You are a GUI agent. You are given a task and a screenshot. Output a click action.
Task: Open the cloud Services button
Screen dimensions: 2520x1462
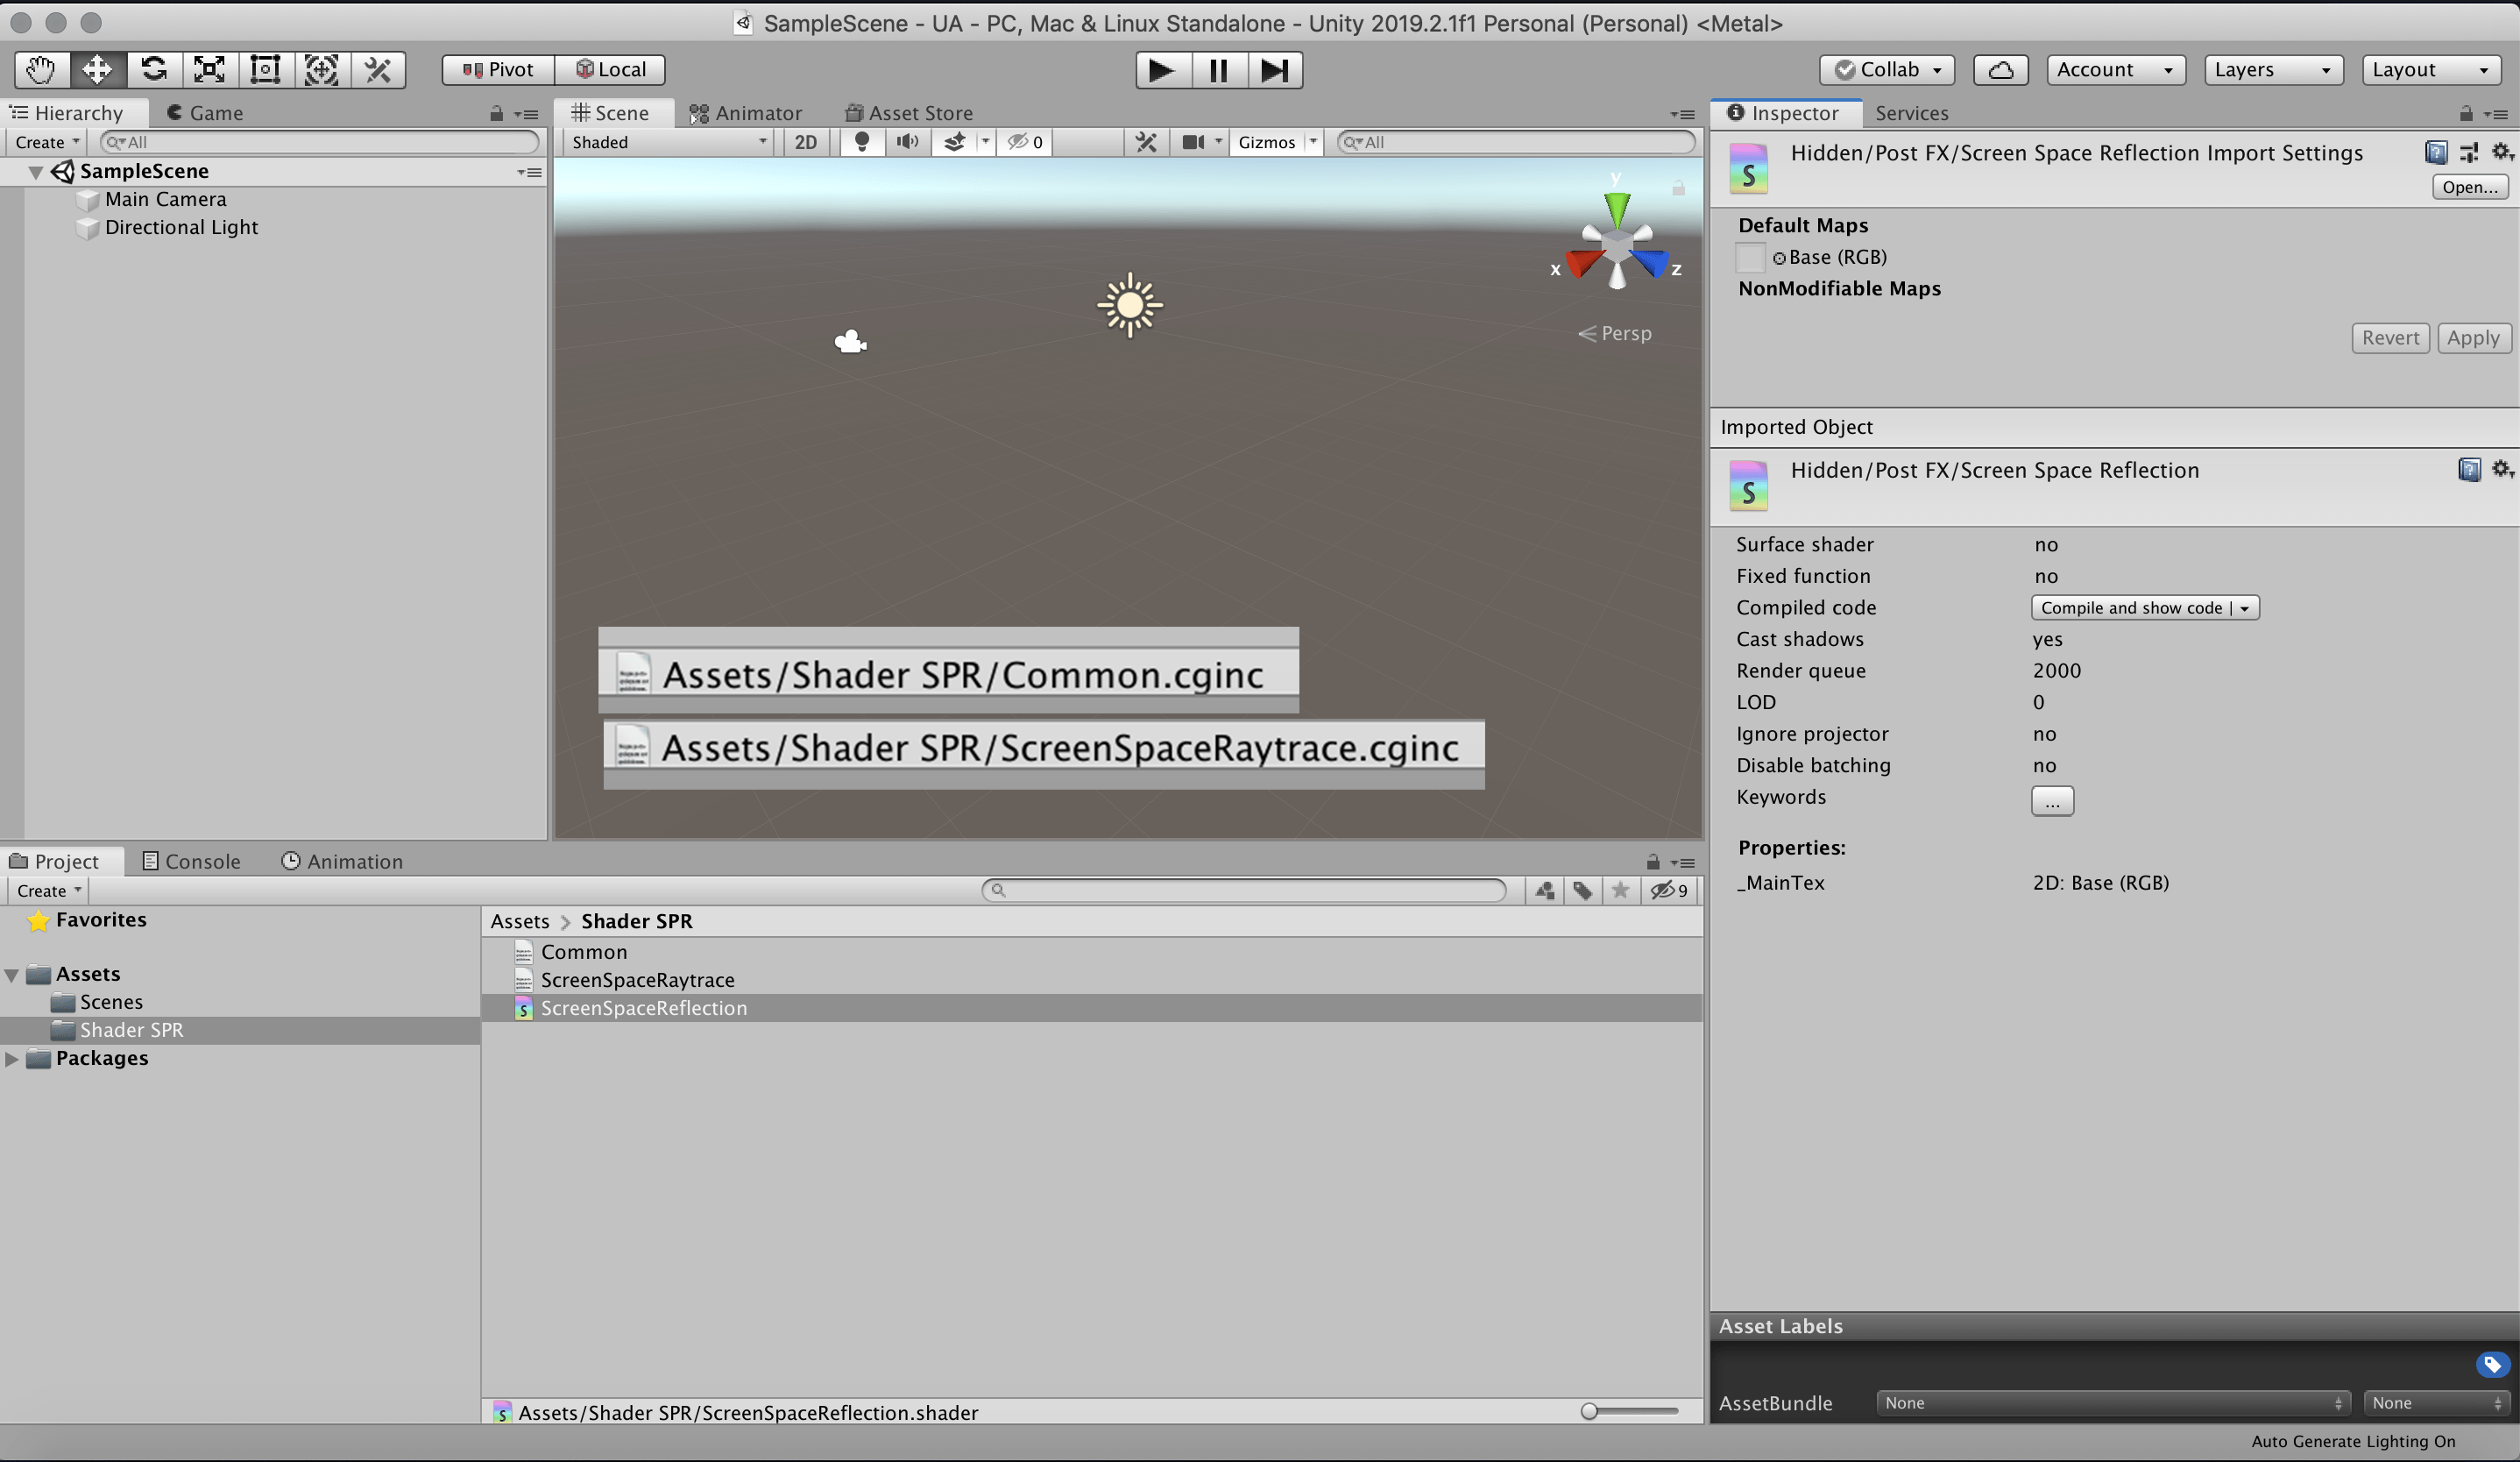click(2000, 70)
